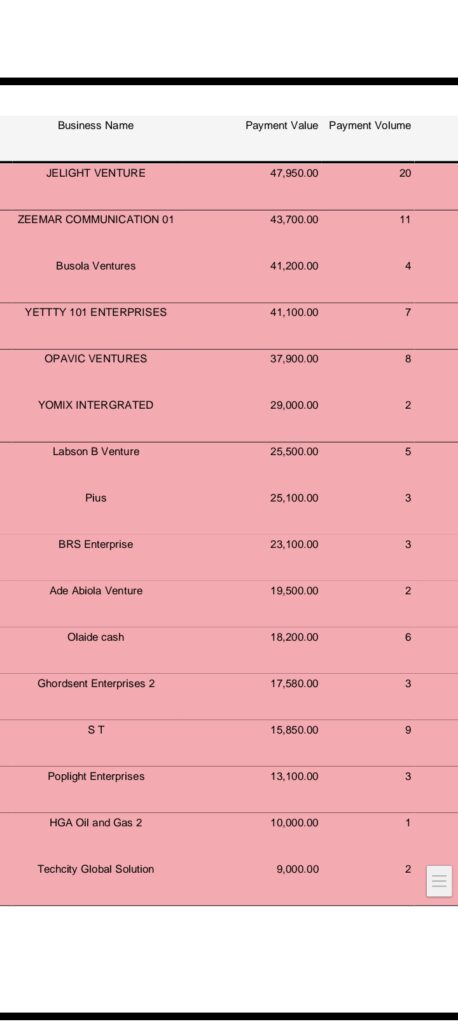Tap the YOMIX INTERGRATED business name
458x1024 pixels.
click(x=95, y=405)
